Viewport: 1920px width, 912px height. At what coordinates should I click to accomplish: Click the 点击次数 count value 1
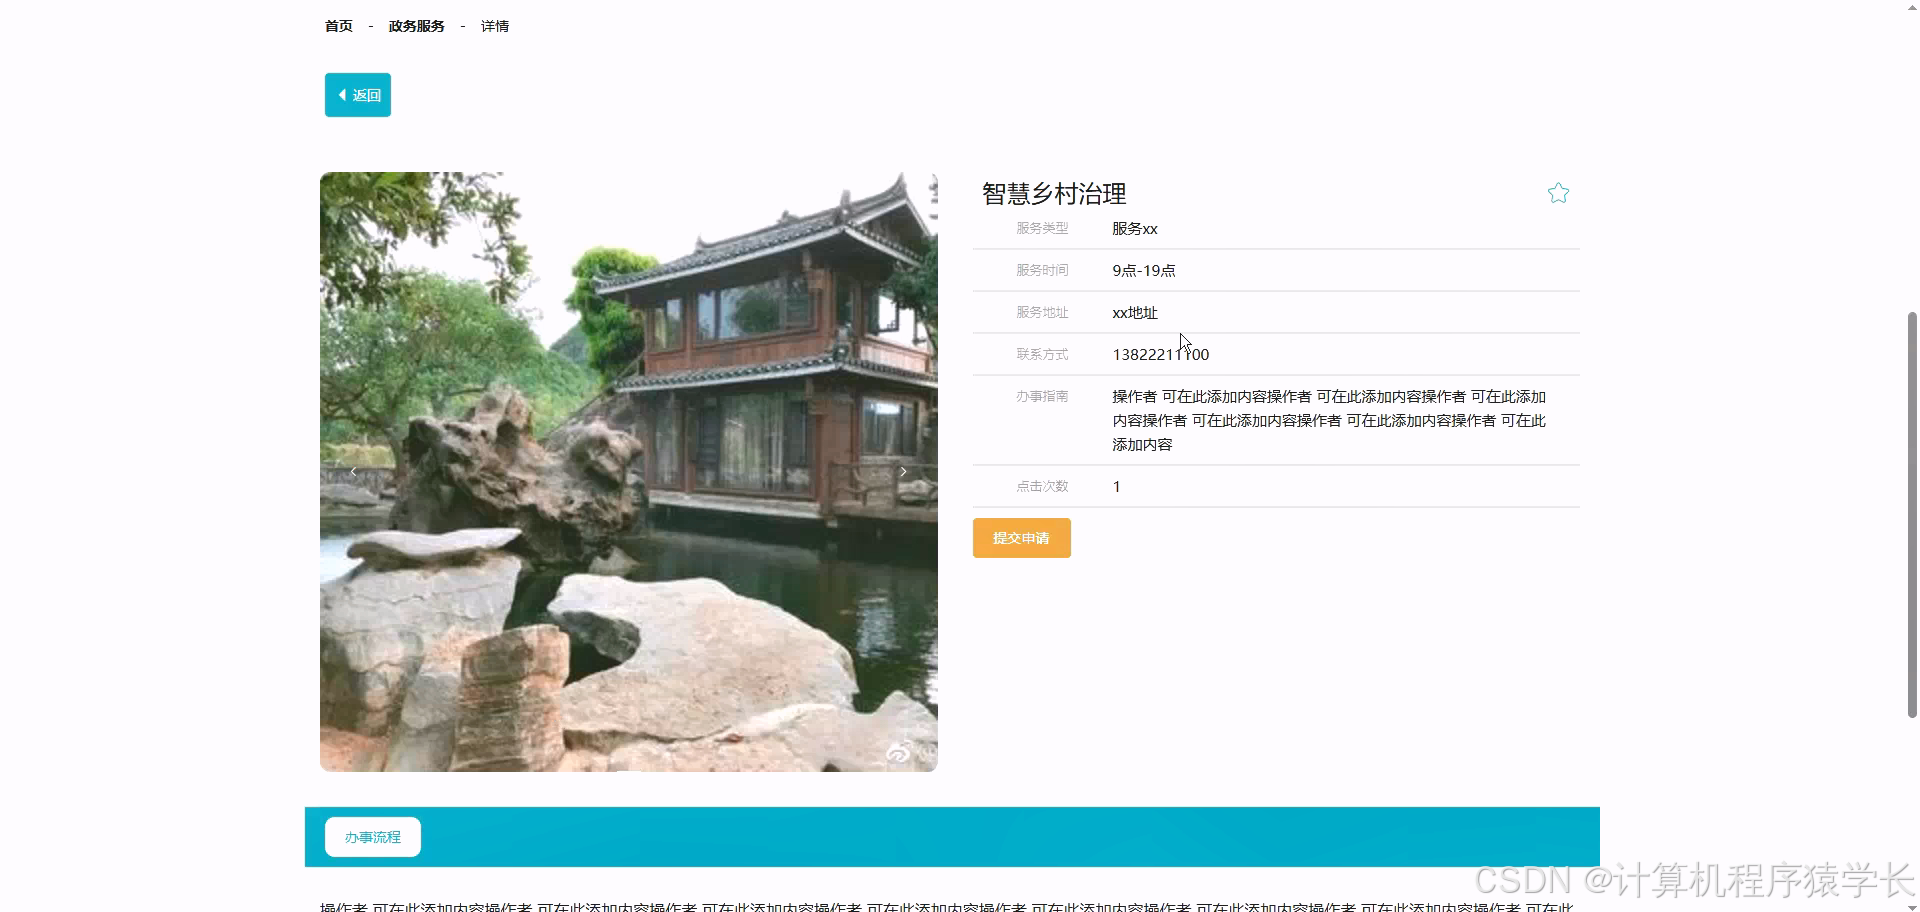[x=1116, y=486]
